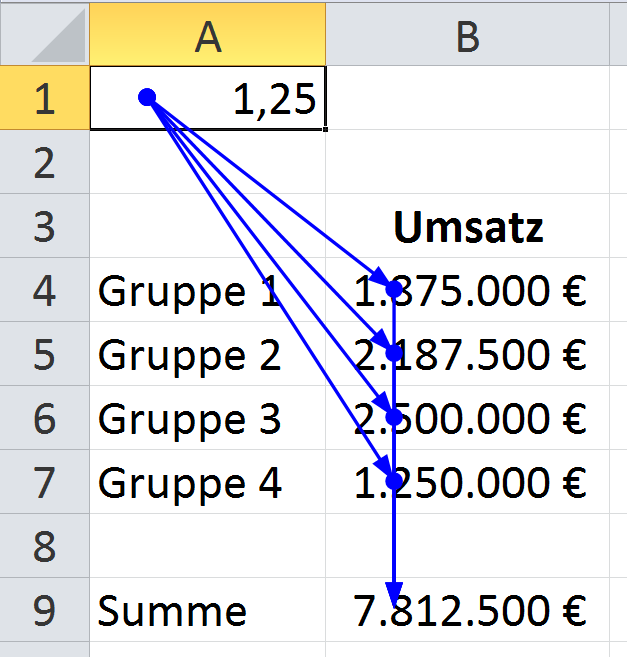Select the total cell 7.812.500 €

pos(468,610)
